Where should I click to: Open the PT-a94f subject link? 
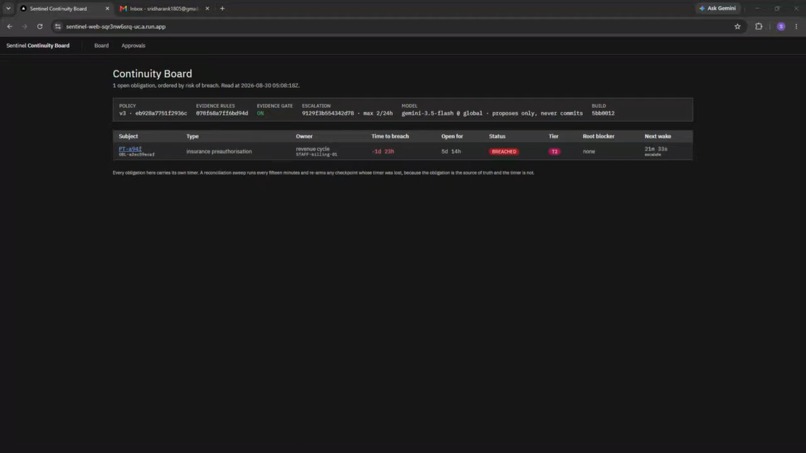[x=130, y=149]
